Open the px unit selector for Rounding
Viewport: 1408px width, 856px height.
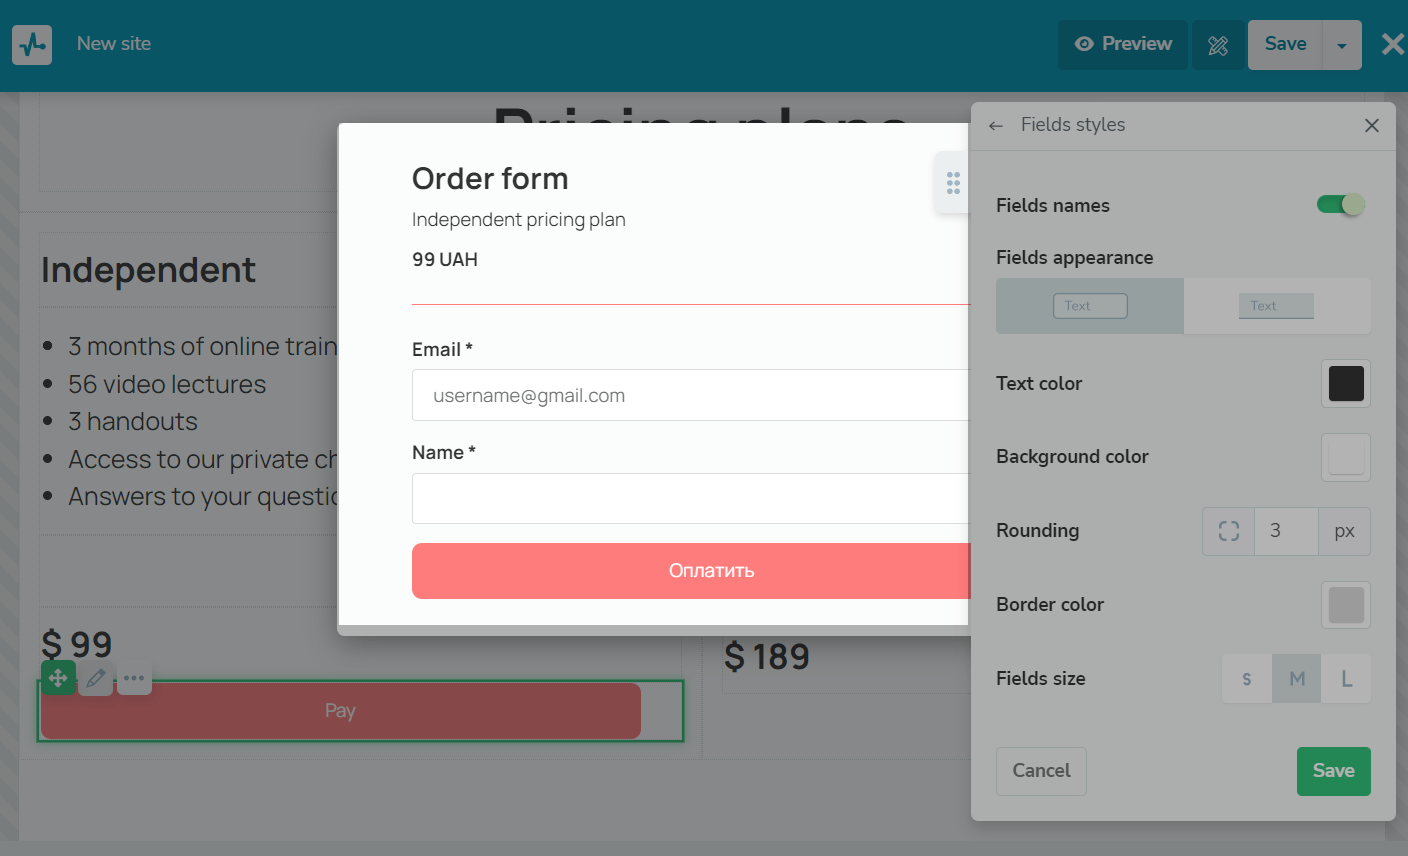click(1344, 531)
